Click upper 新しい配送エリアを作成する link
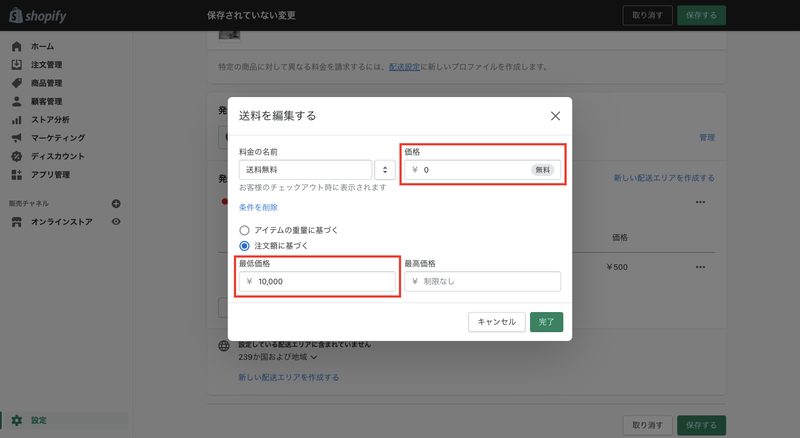 [x=664, y=178]
